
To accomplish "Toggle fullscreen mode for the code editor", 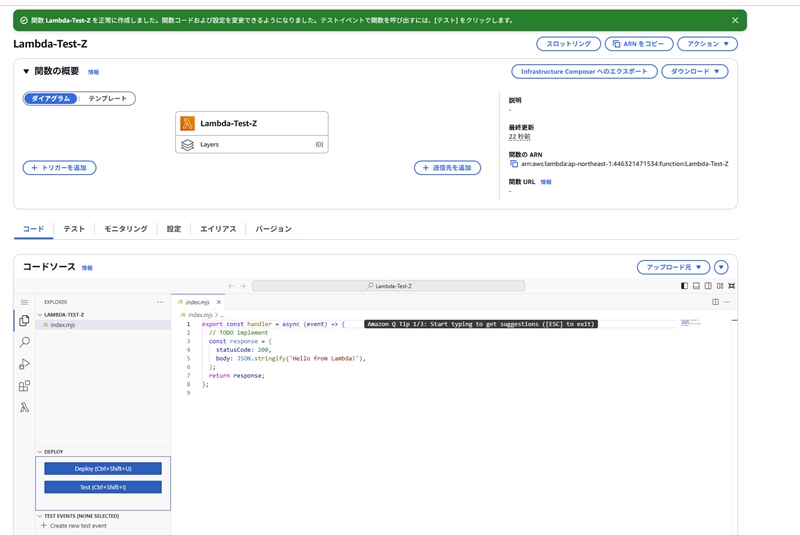I will click(732, 286).
